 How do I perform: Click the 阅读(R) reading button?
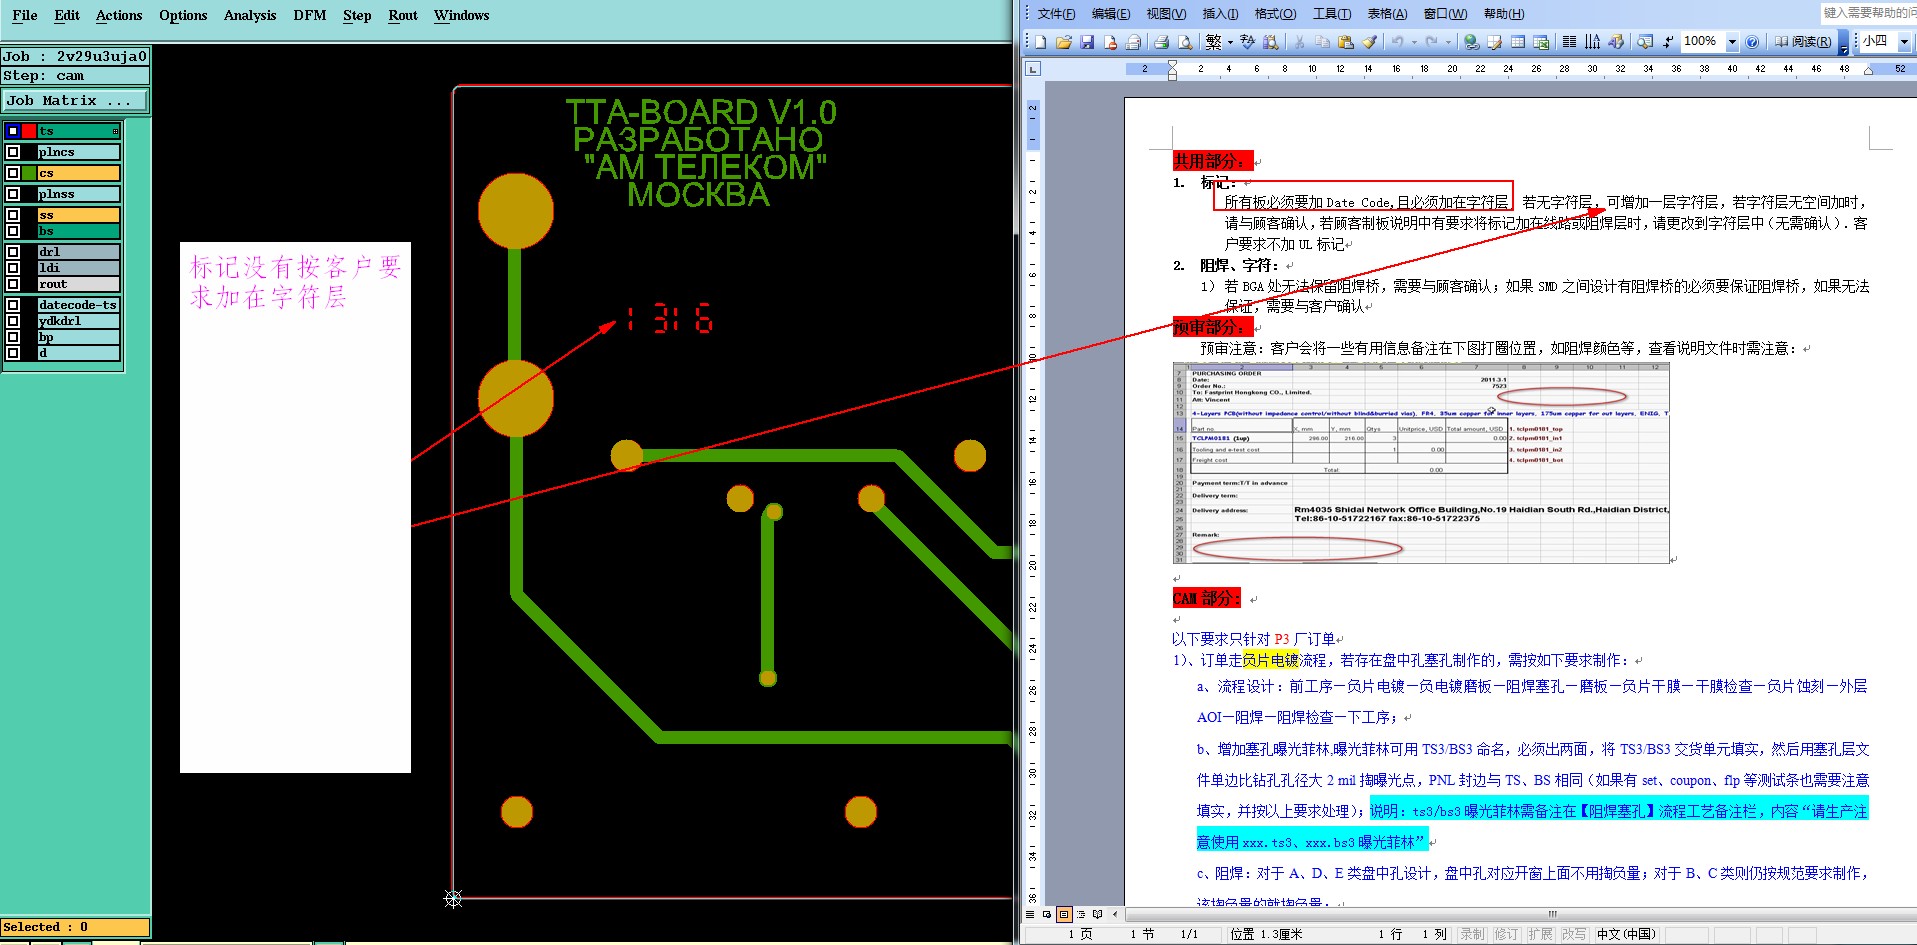click(1803, 42)
